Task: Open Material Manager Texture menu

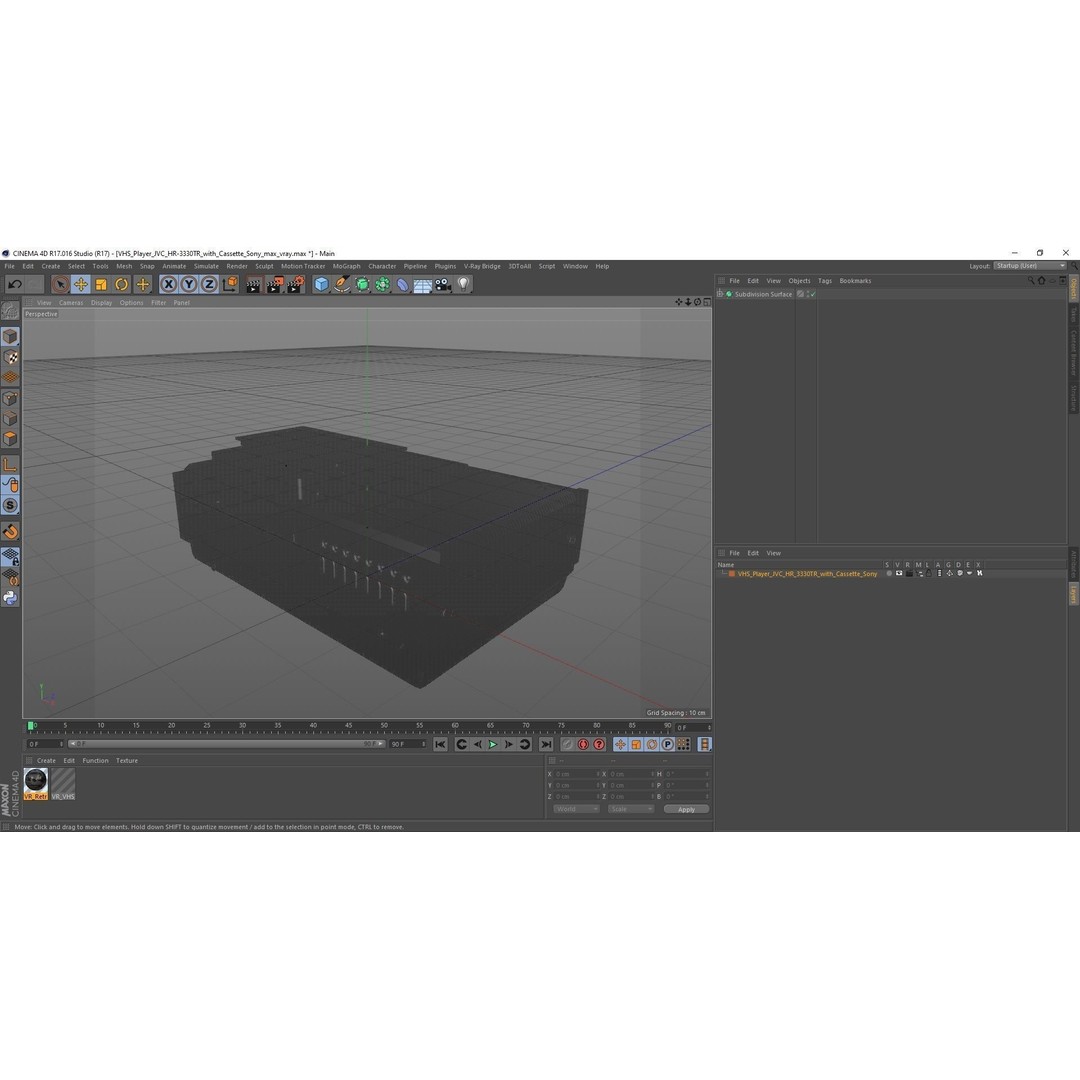Action: coord(127,761)
